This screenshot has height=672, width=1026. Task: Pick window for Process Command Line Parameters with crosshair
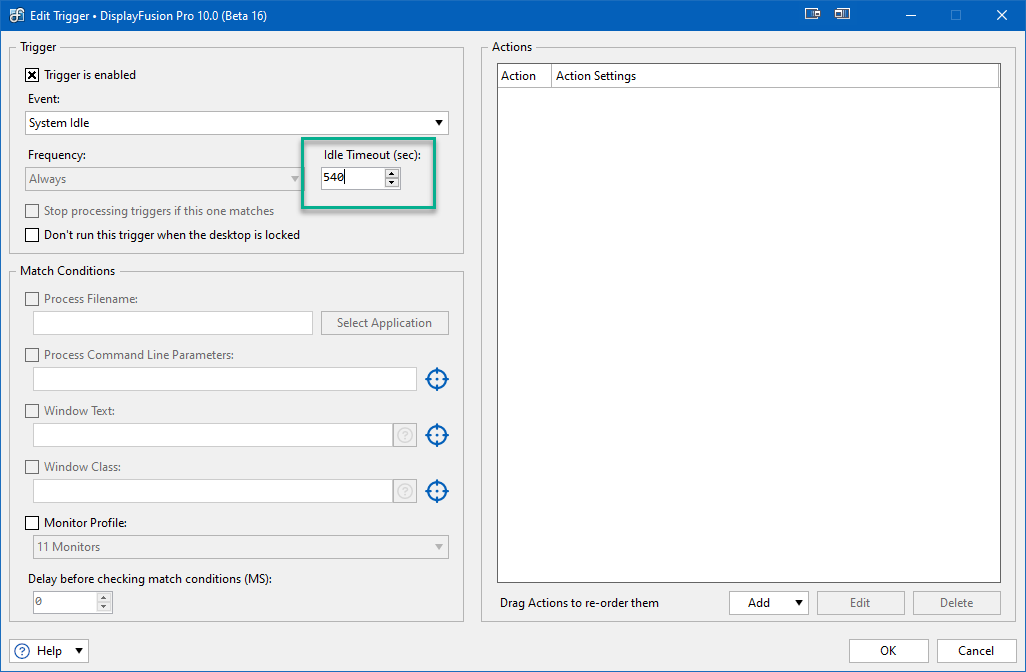click(436, 379)
